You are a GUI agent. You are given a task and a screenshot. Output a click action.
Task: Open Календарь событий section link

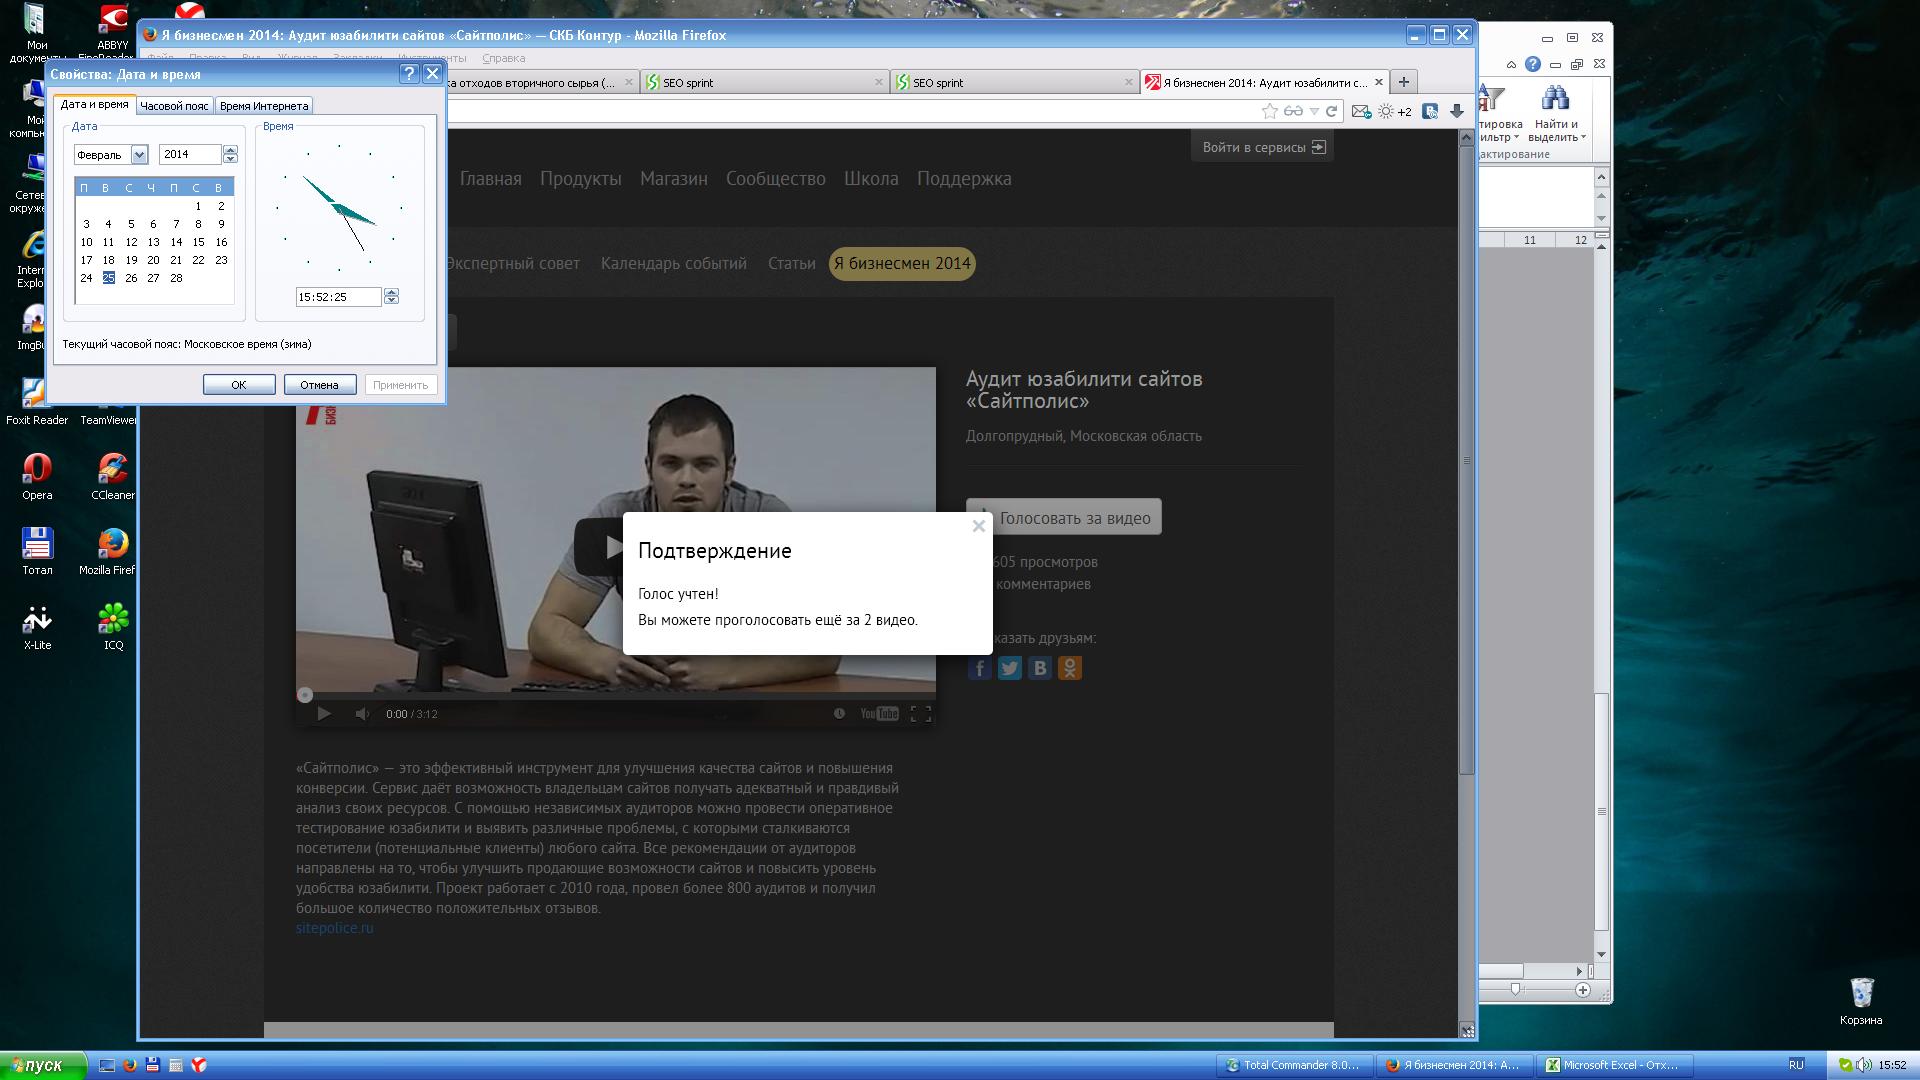(x=673, y=263)
